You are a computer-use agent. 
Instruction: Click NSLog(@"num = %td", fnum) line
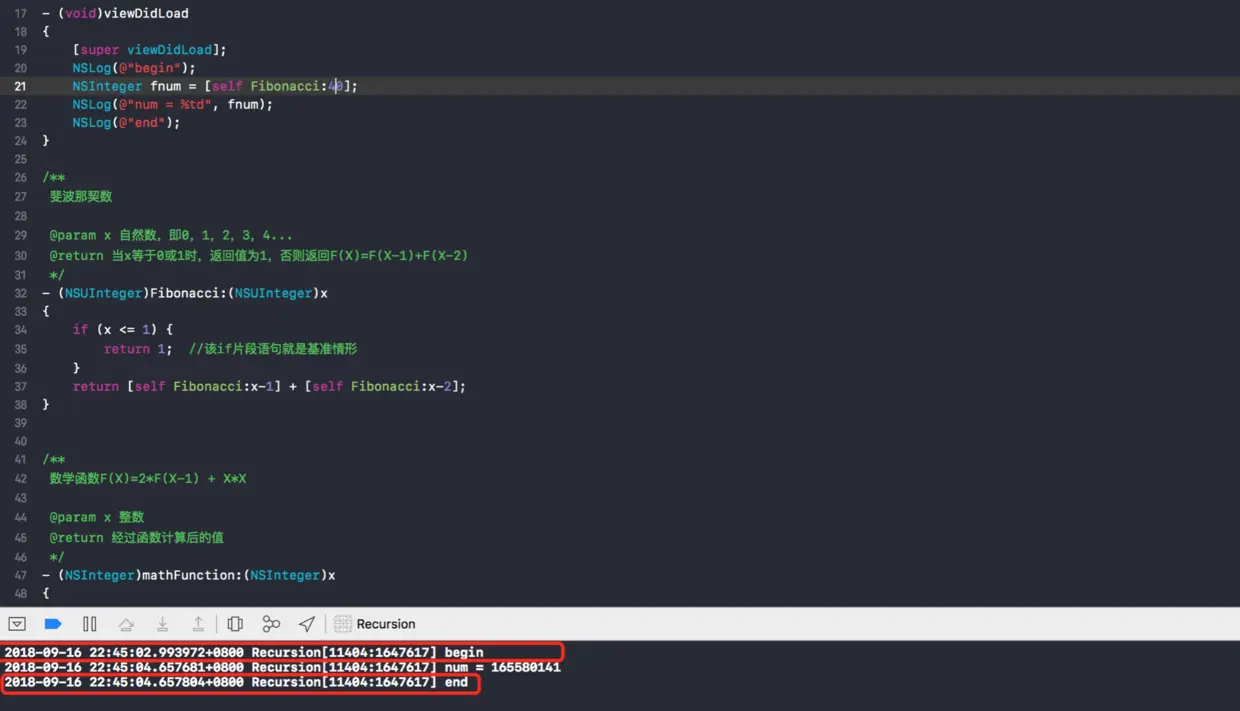[x=172, y=104]
